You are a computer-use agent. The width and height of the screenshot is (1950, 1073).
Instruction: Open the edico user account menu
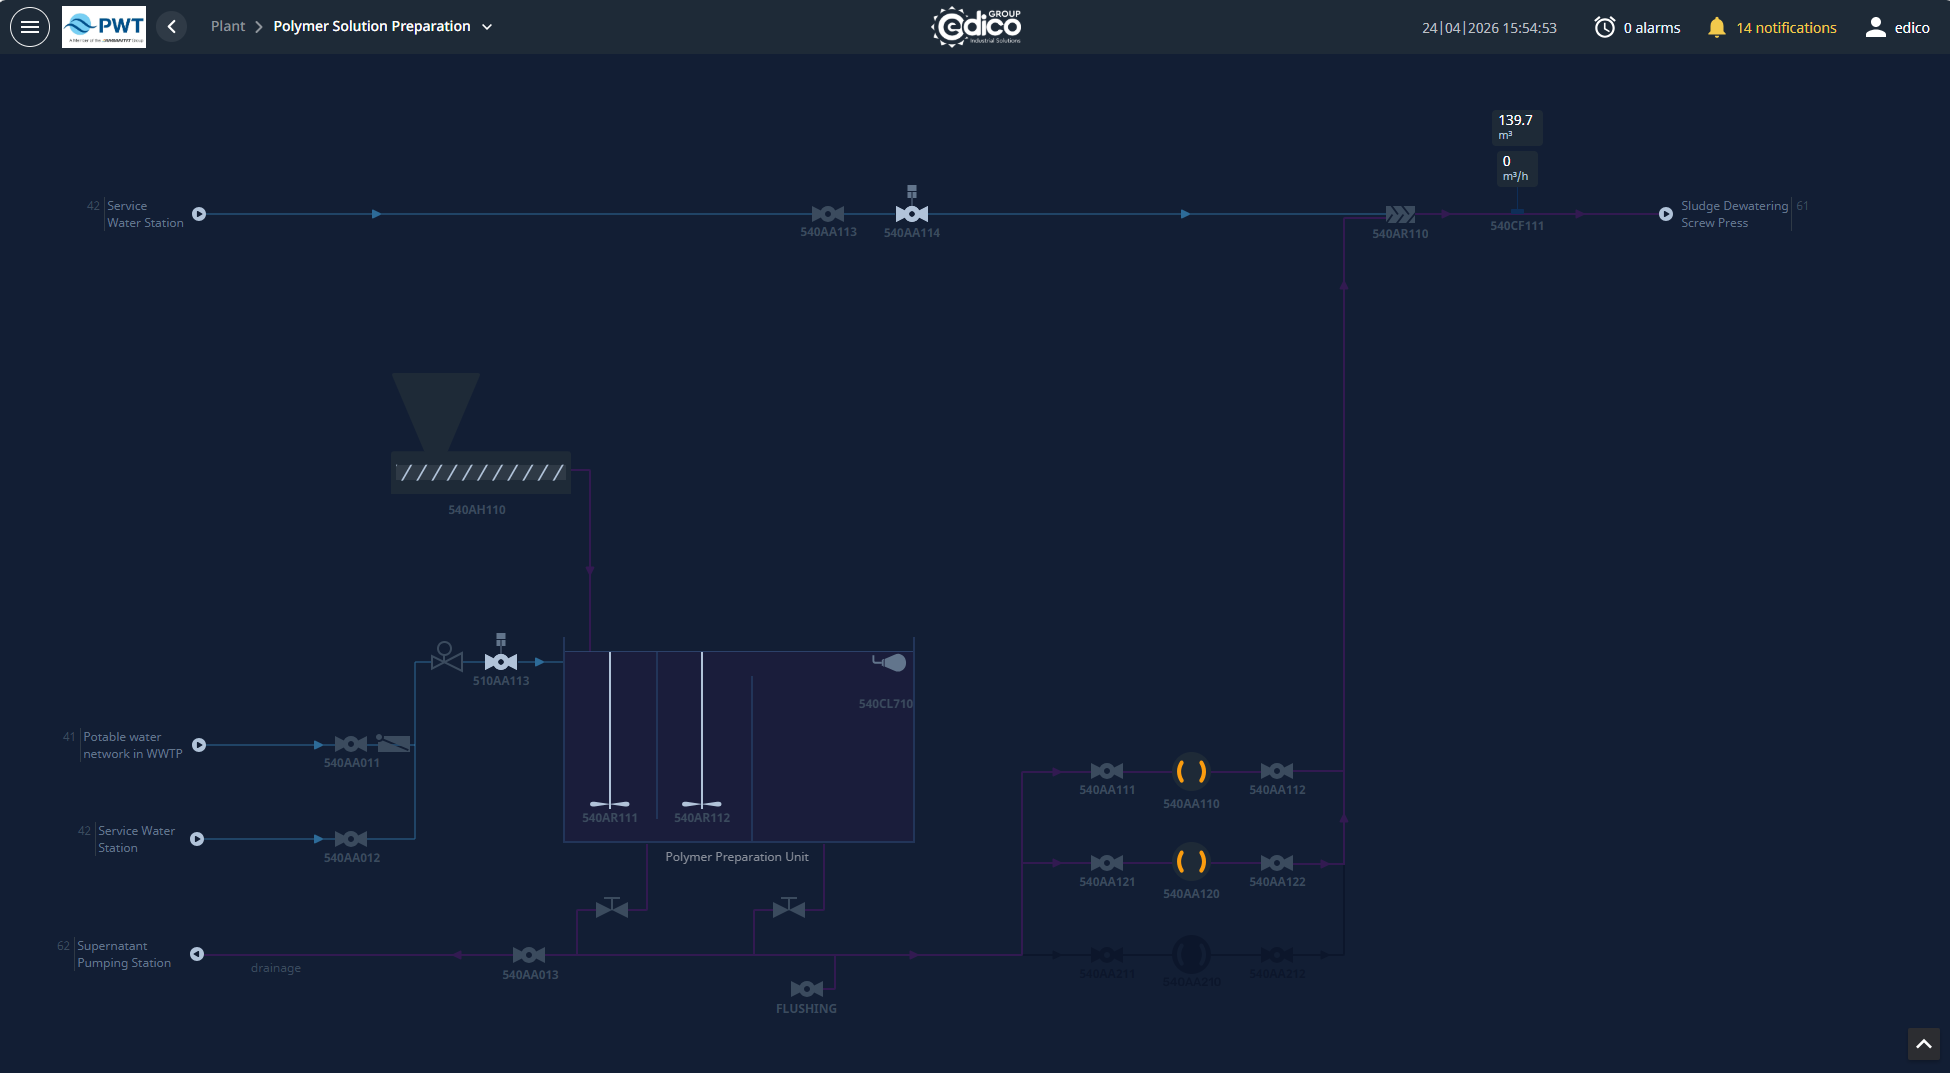point(1876,27)
